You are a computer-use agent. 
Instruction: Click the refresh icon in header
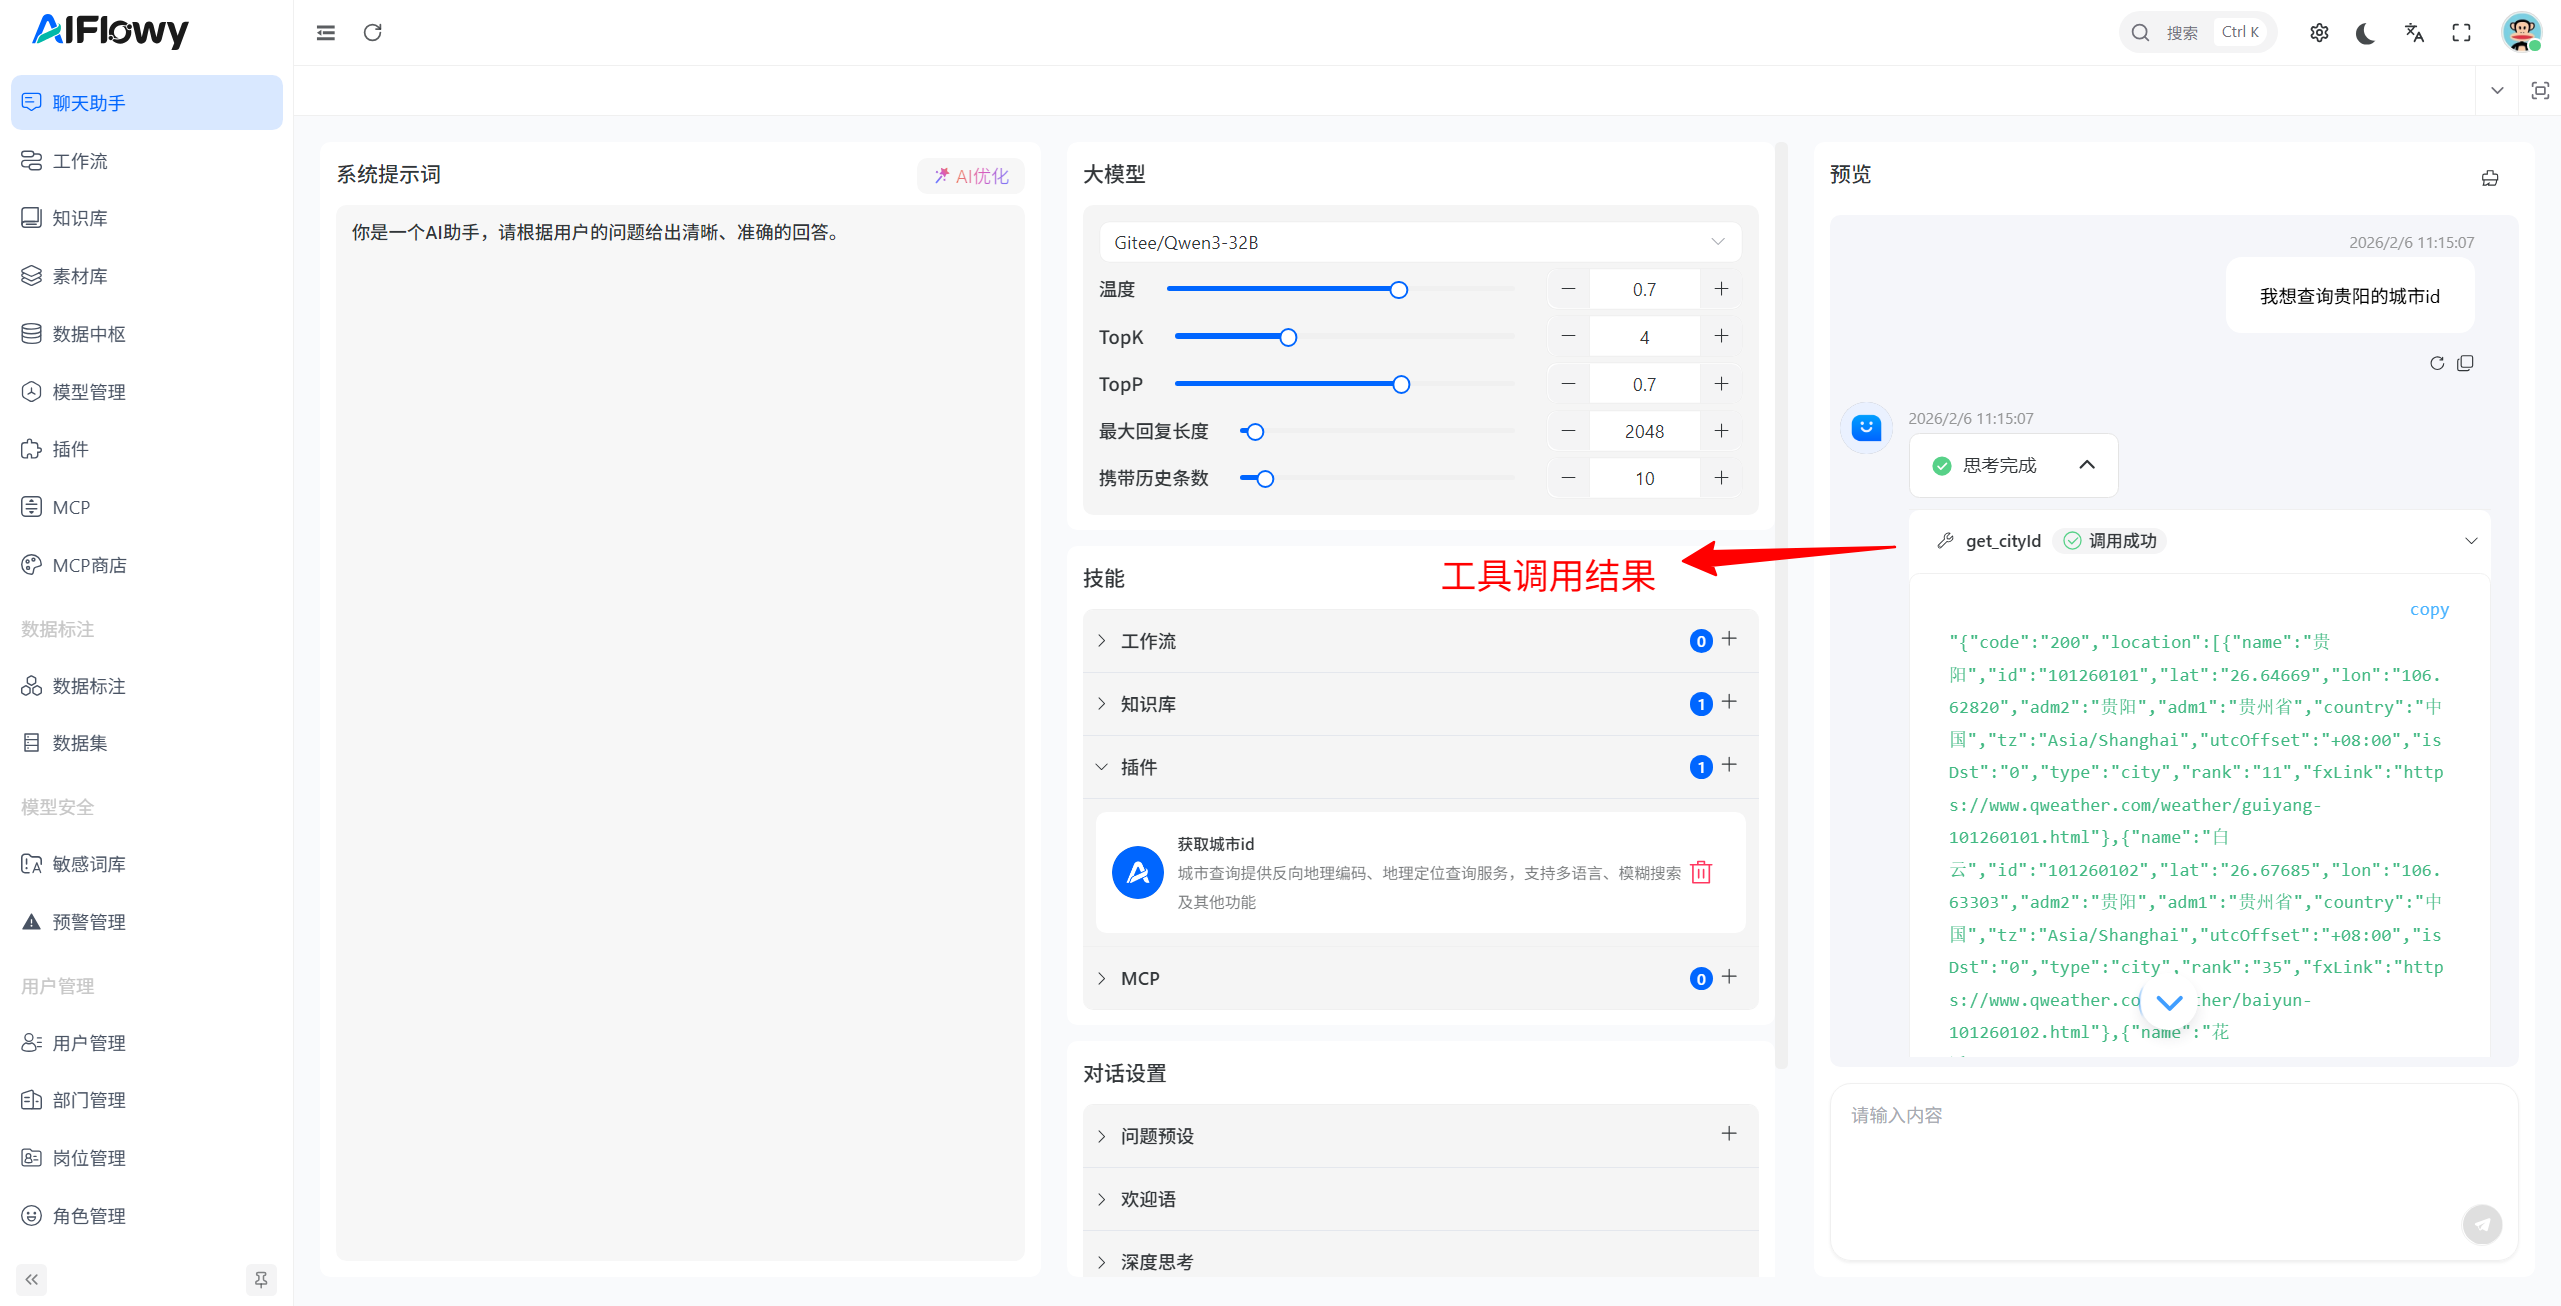click(373, 33)
